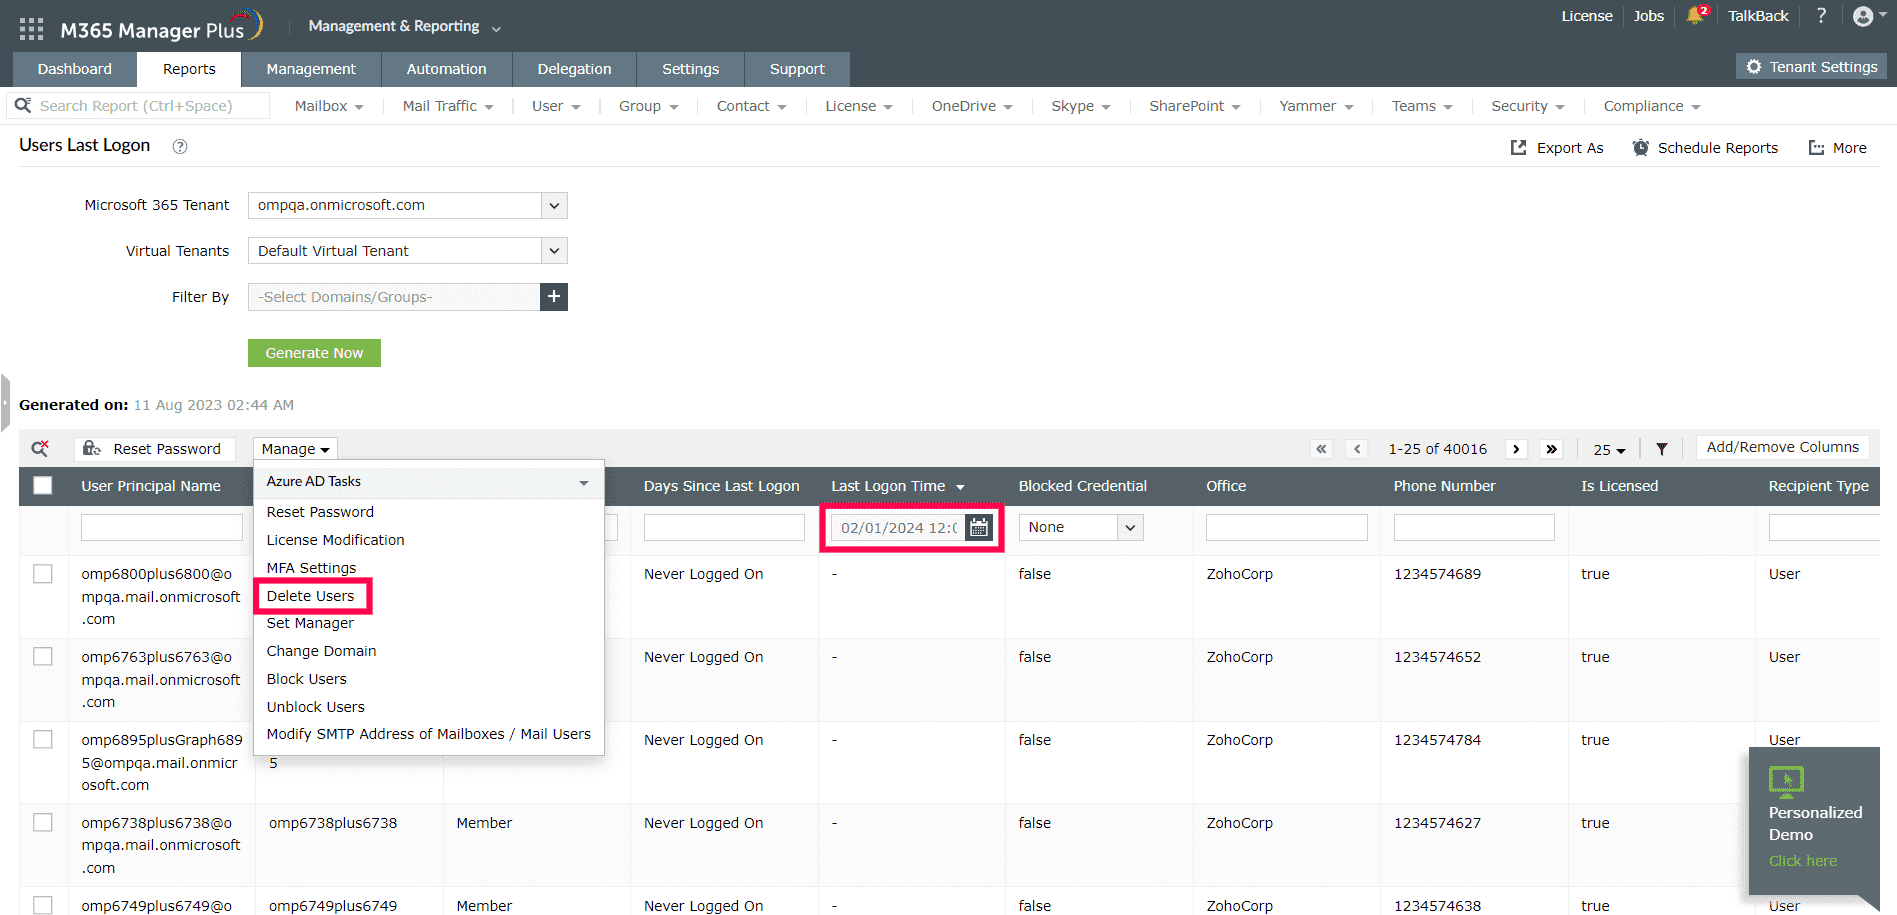Choose Set Manager from the Manage menu
The image size is (1897, 915).
pos(310,623)
